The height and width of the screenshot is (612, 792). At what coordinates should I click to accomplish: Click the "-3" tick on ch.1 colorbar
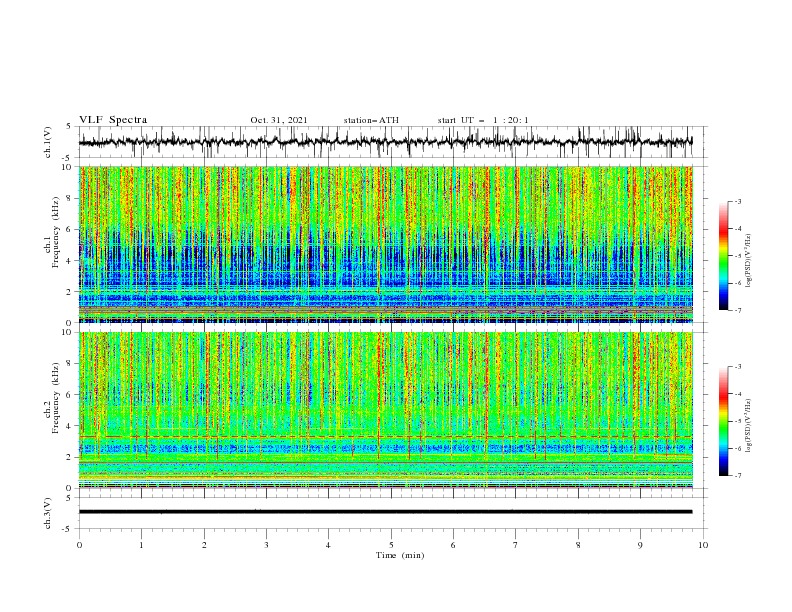tap(738, 201)
